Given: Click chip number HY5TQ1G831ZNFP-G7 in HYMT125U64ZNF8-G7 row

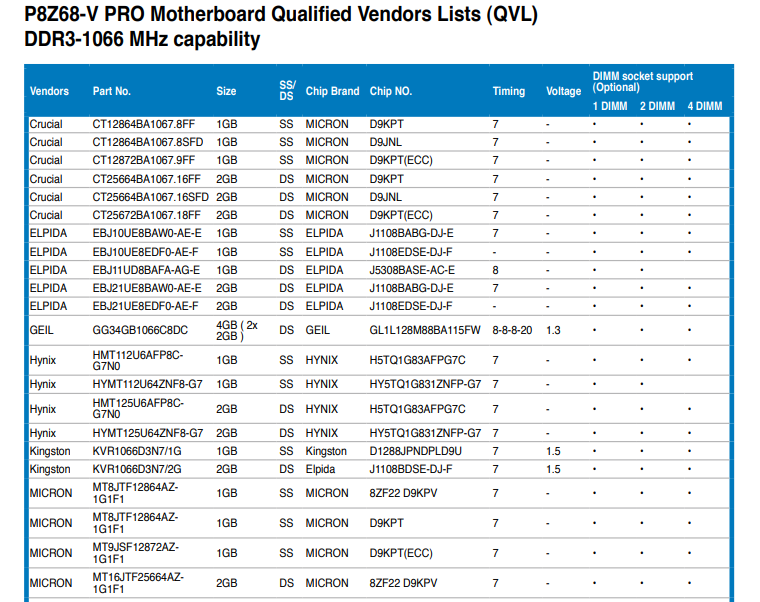Looking at the screenshot, I should [425, 433].
